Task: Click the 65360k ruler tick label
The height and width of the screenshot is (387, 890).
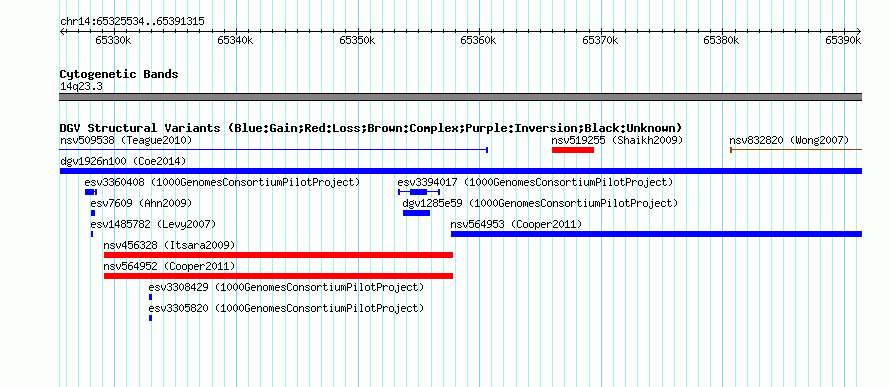Action: point(478,40)
